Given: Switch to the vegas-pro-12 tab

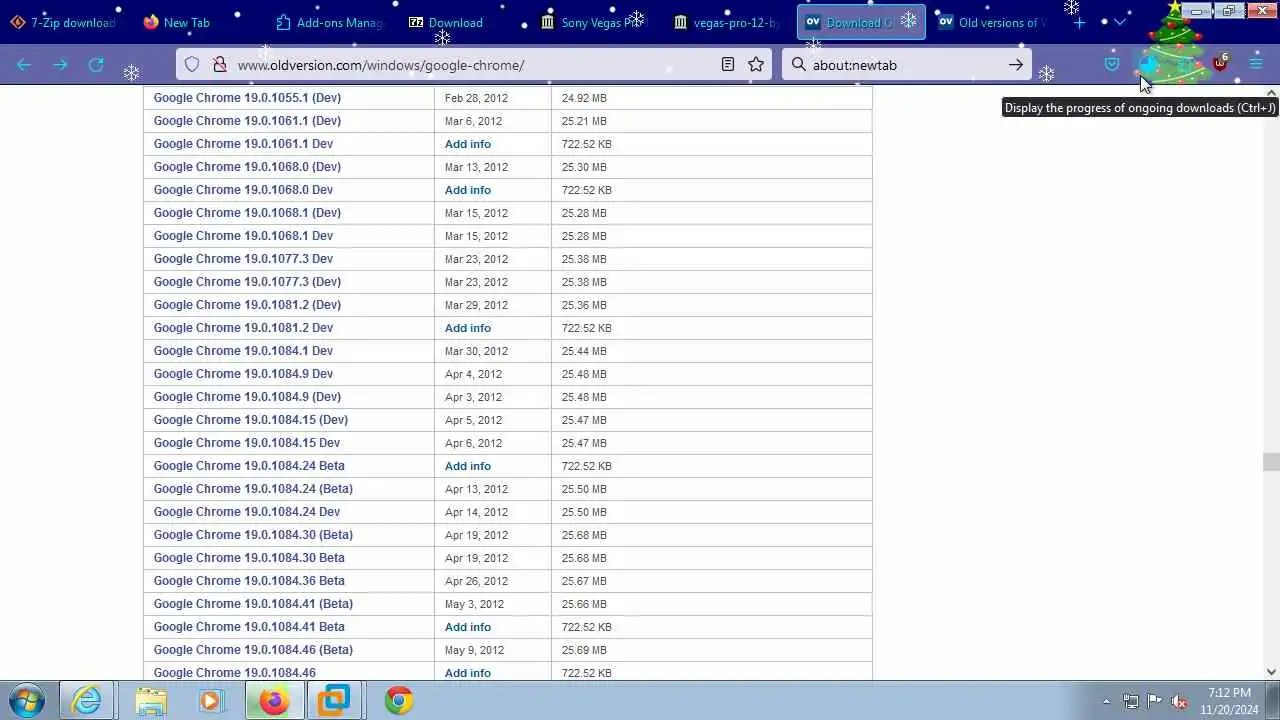Looking at the screenshot, I should click(726, 22).
